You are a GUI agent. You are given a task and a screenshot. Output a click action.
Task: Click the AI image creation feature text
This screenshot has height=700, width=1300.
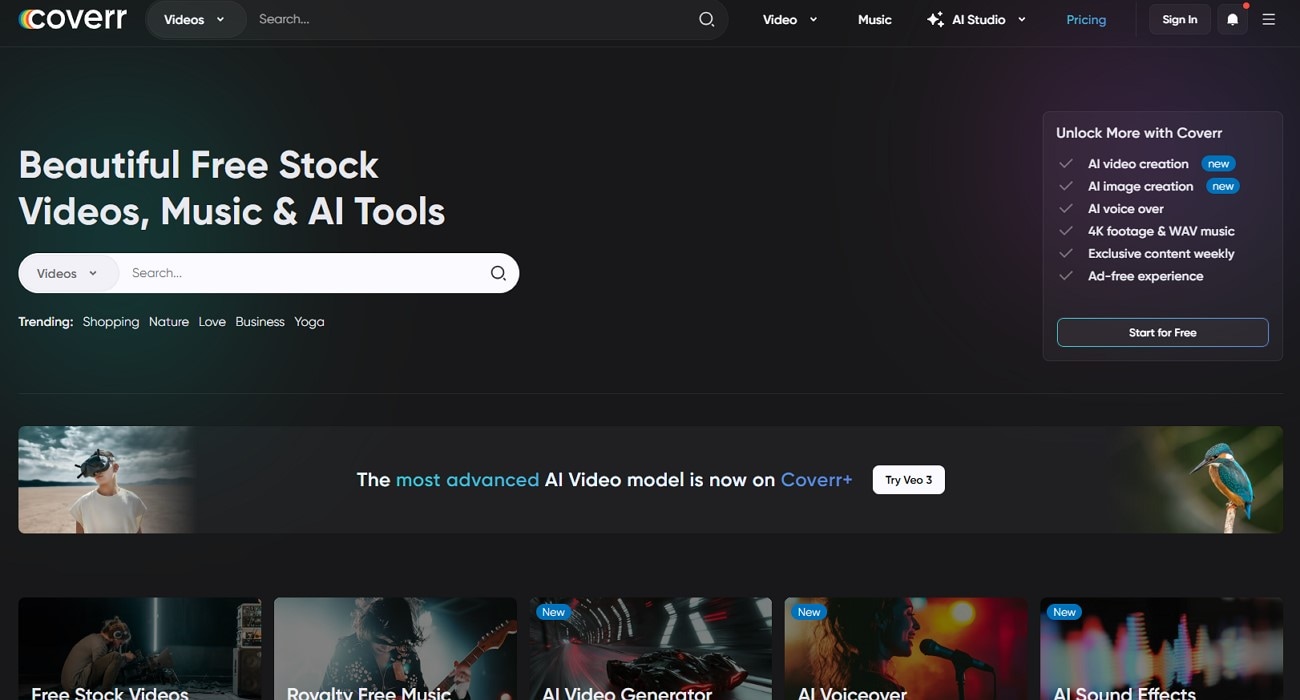pos(1140,186)
